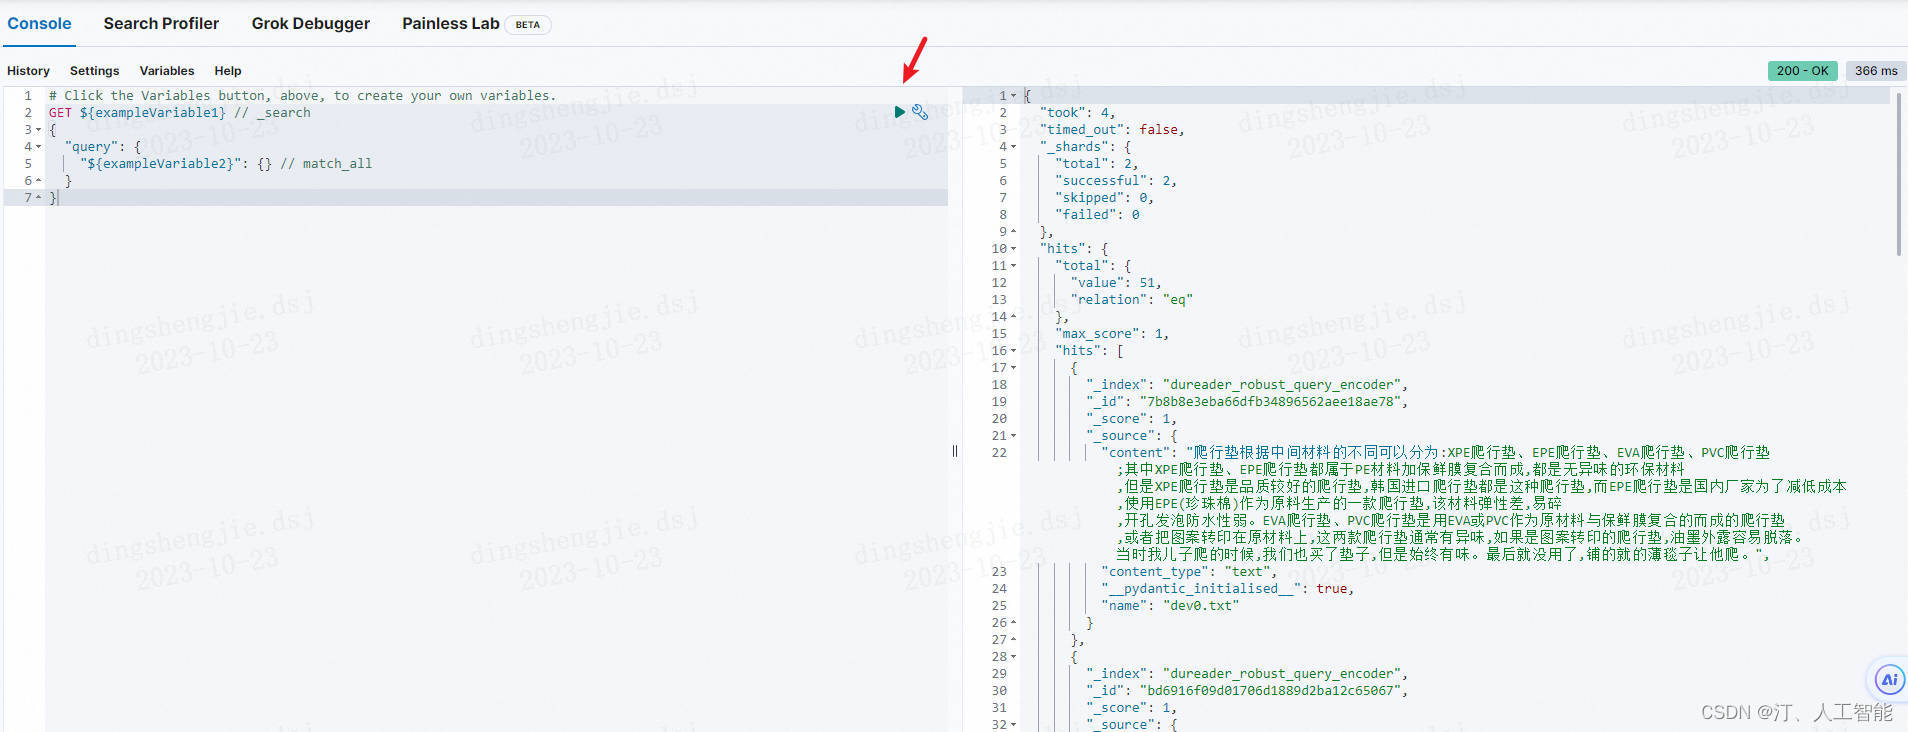Open the History menu

[28, 71]
